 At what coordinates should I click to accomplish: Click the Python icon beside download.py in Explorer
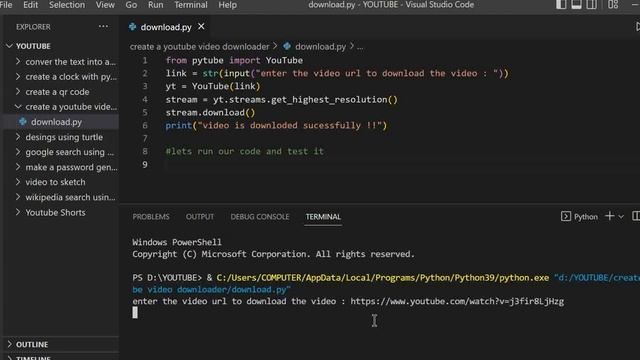[x=23, y=122]
